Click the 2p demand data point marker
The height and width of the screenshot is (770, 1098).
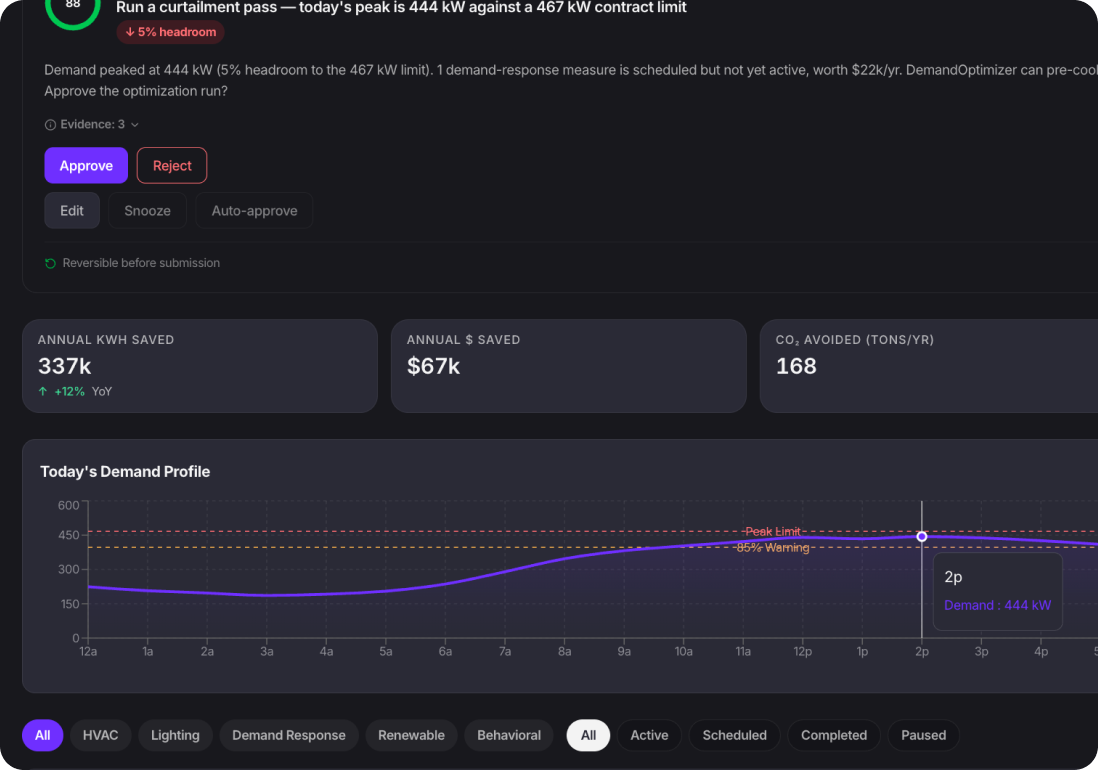coord(922,536)
